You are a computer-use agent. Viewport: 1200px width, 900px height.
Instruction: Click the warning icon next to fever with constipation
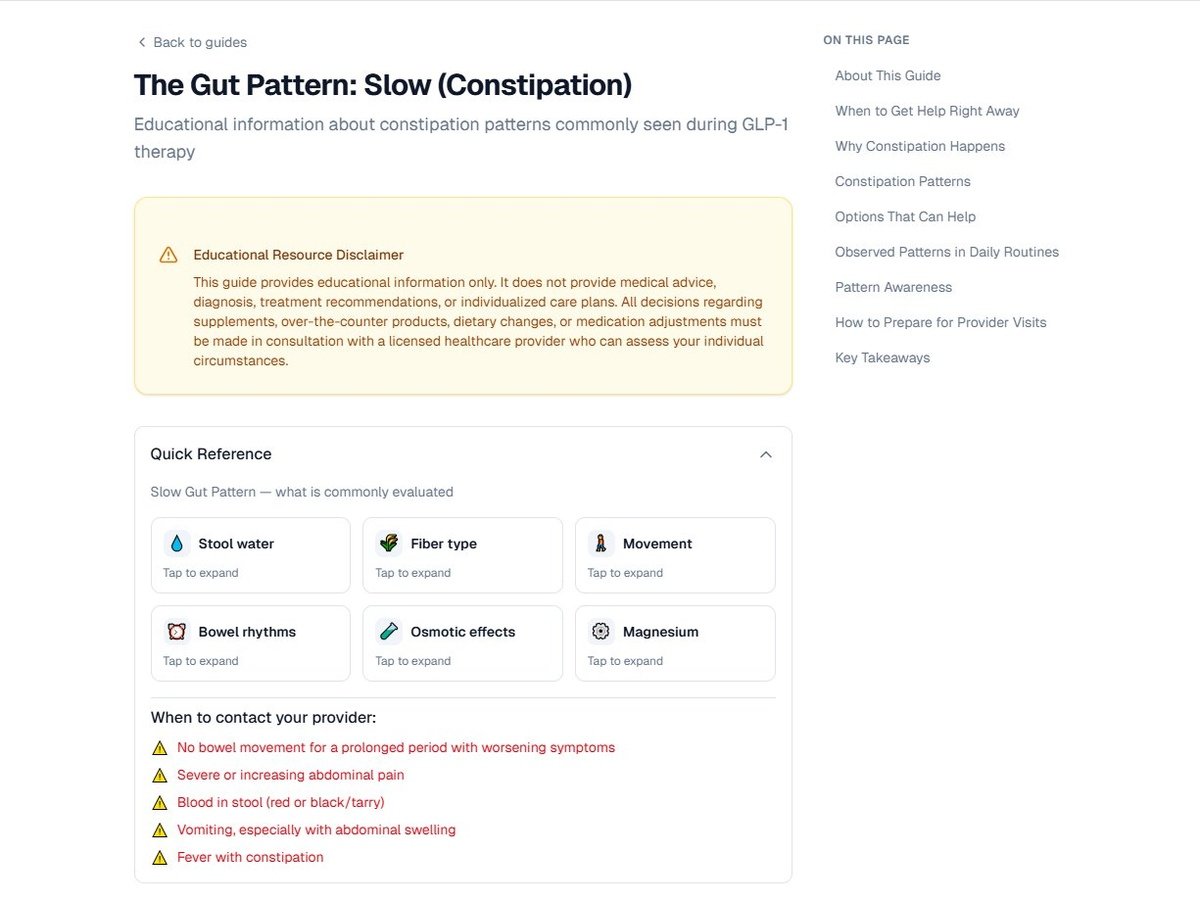[160, 856]
